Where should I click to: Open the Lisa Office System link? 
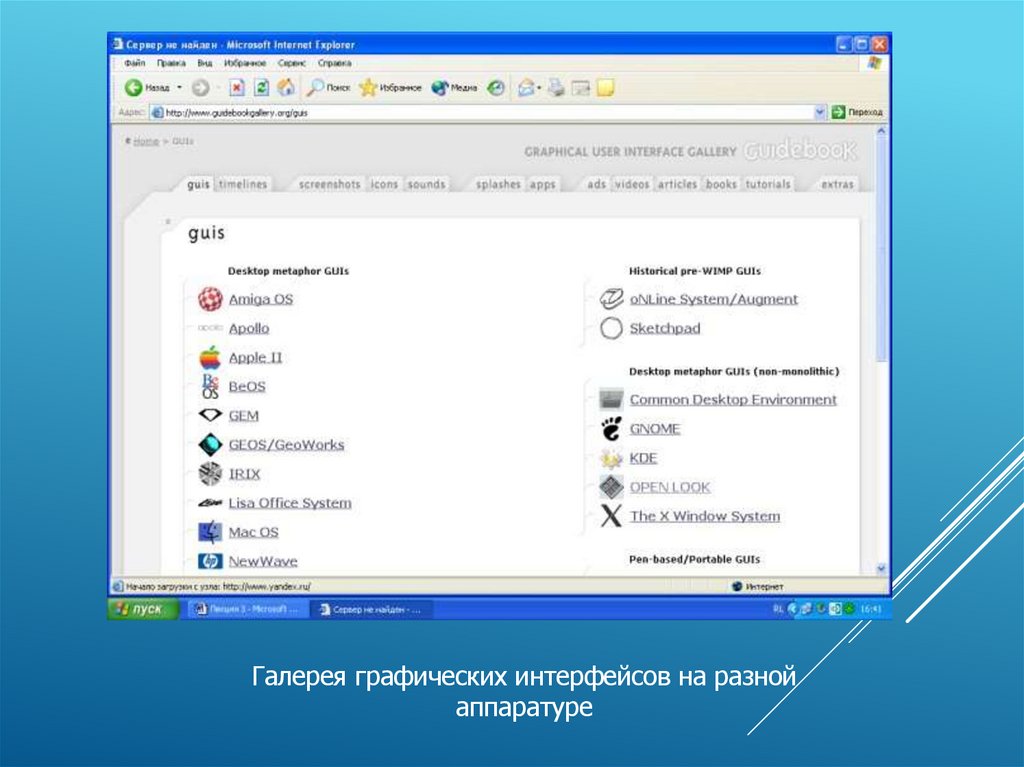tap(290, 503)
